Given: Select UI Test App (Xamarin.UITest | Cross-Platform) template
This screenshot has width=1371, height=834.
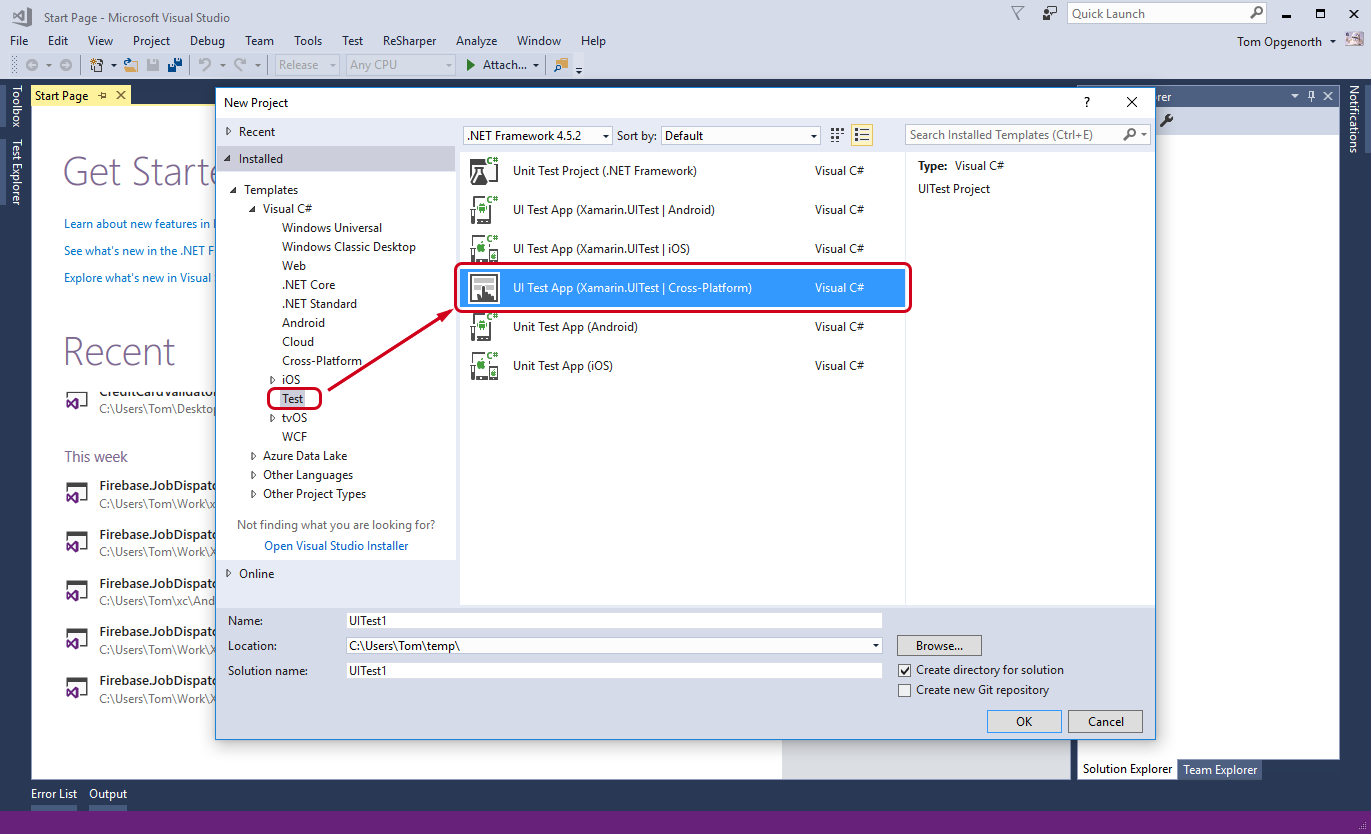Looking at the screenshot, I should click(x=683, y=288).
